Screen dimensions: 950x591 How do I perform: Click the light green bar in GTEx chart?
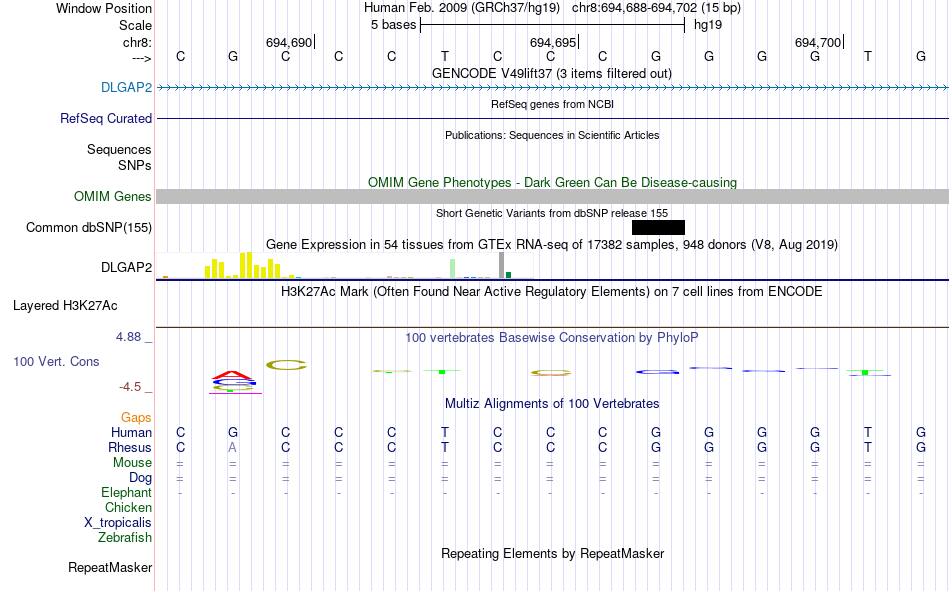(x=453, y=269)
